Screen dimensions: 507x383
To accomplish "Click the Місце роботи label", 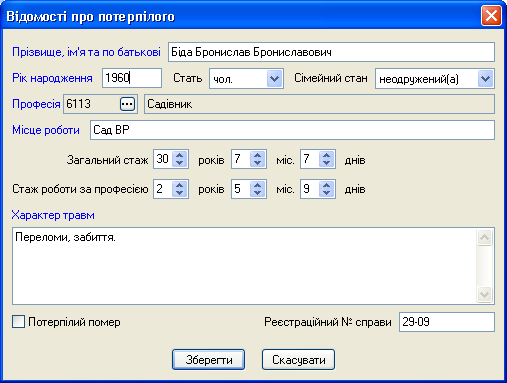I will [x=46, y=130].
